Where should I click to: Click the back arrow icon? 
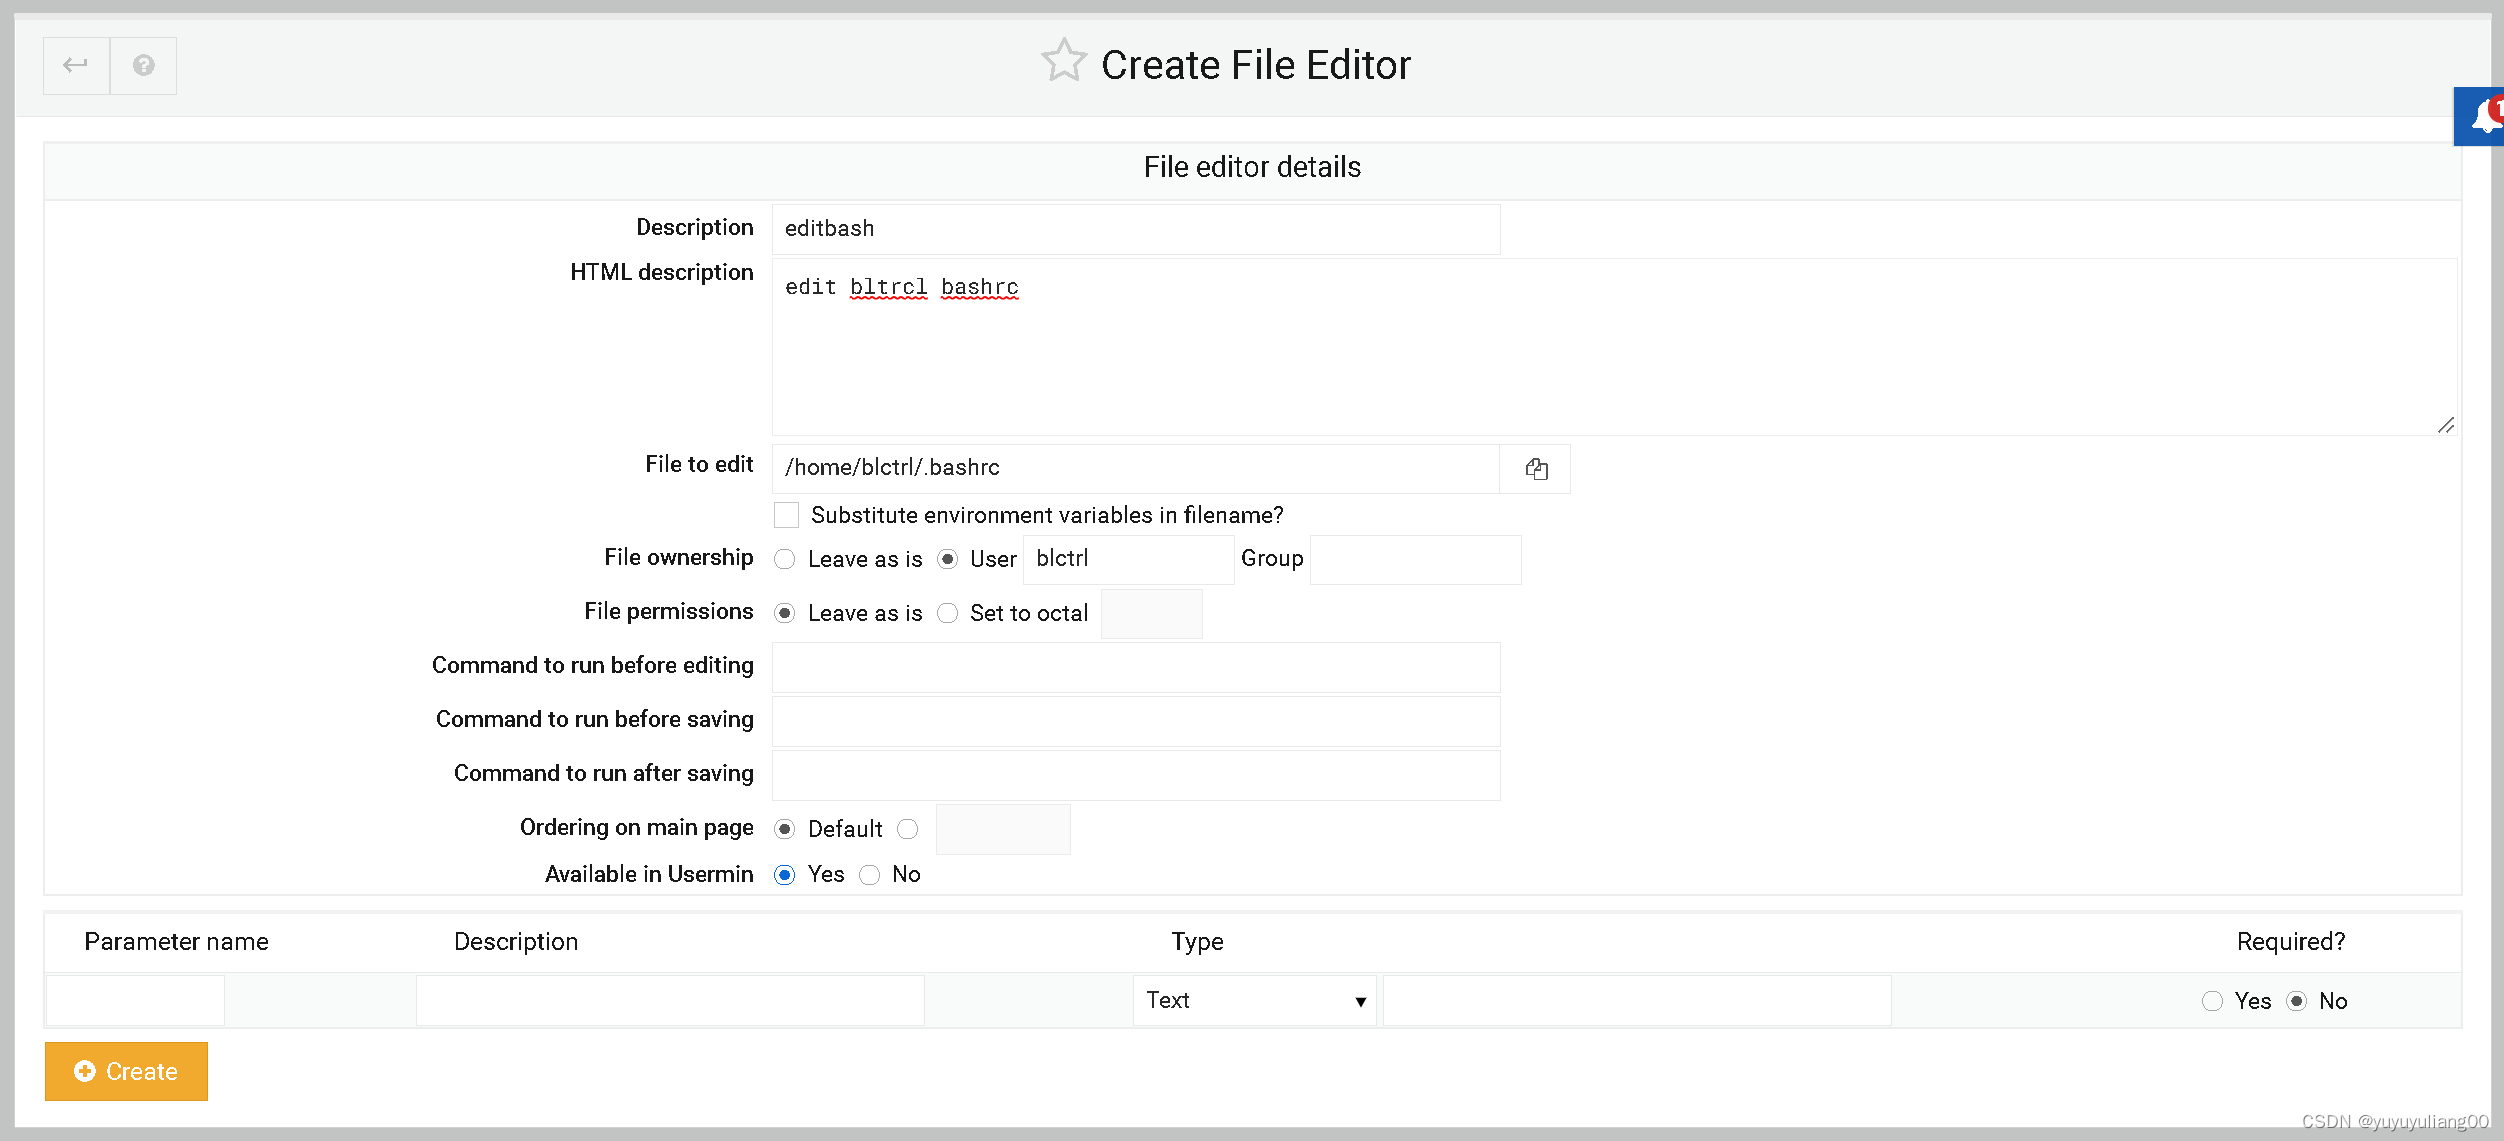point(76,66)
